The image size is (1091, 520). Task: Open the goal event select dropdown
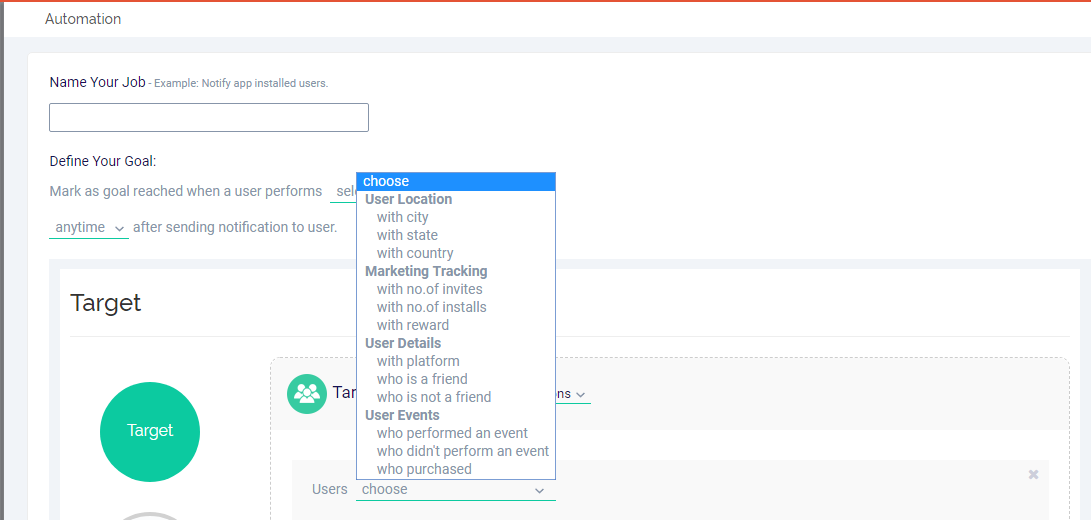[343, 191]
